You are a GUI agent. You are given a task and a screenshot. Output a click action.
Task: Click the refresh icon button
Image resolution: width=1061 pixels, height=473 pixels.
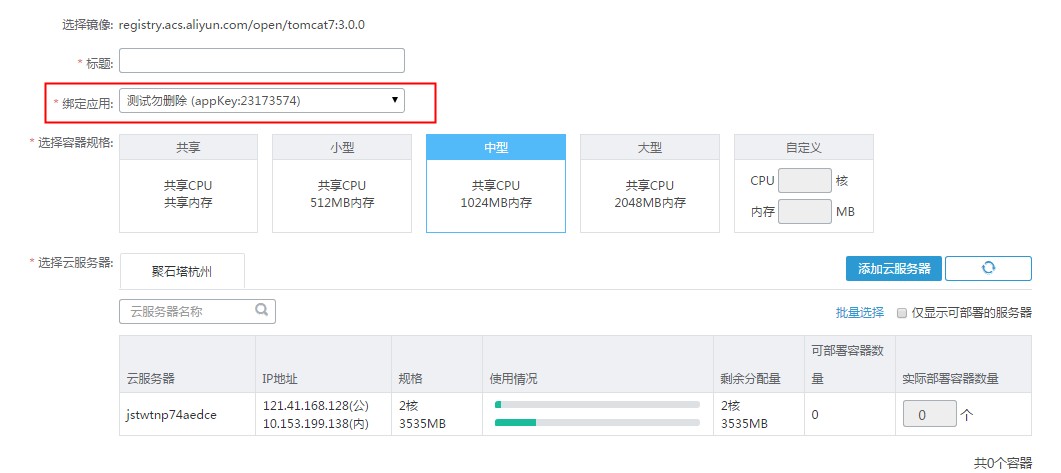coord(988,268)
